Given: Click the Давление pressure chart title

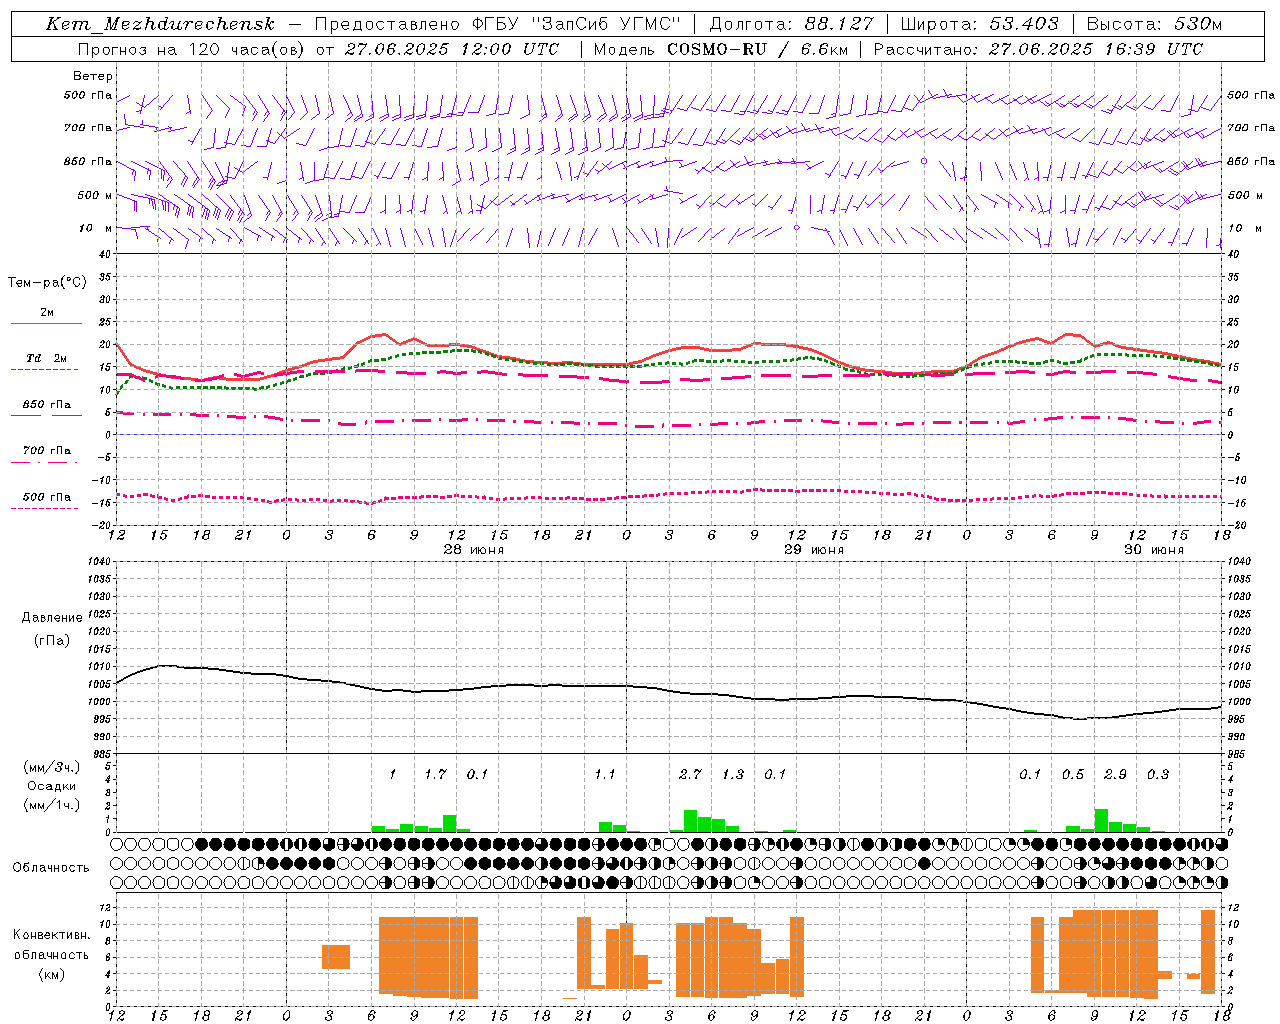Looking at the screenshot, I should [52, 618].
